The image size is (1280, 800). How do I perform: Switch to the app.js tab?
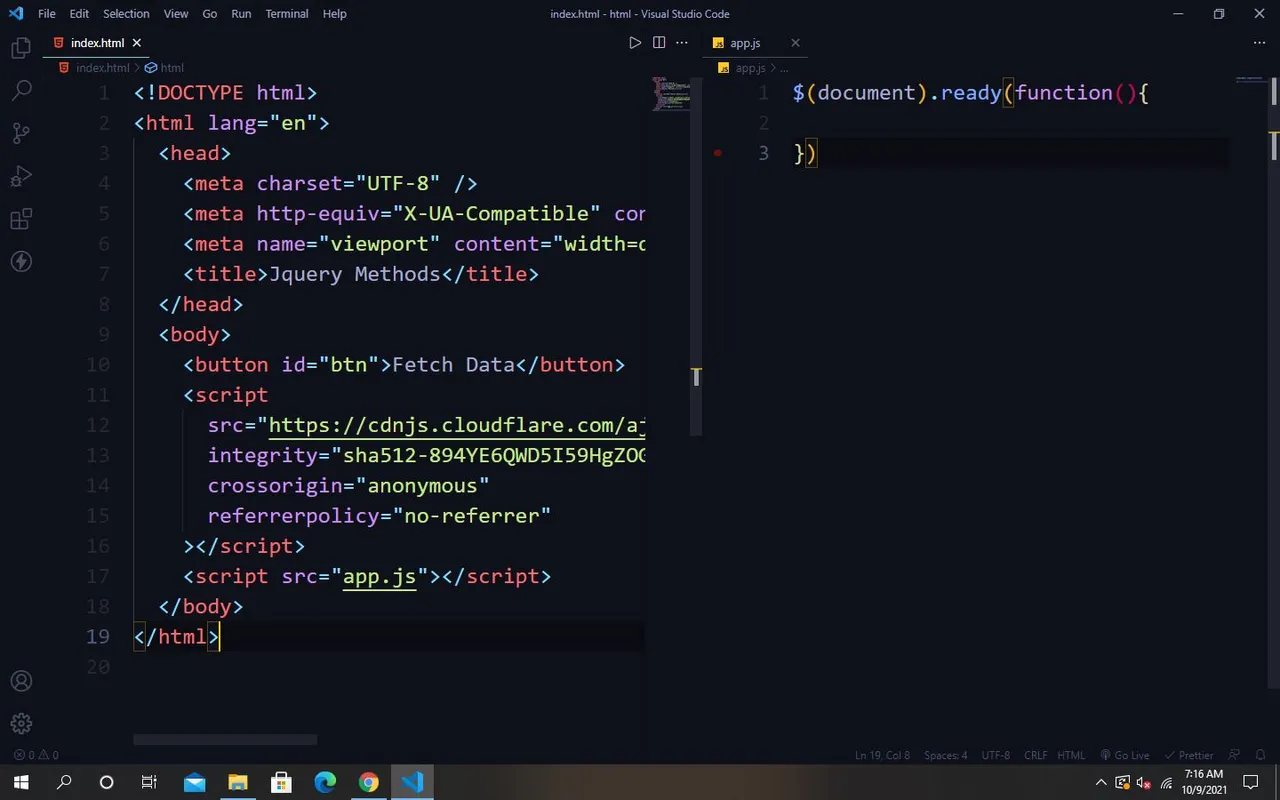click(x=745, y=43)
